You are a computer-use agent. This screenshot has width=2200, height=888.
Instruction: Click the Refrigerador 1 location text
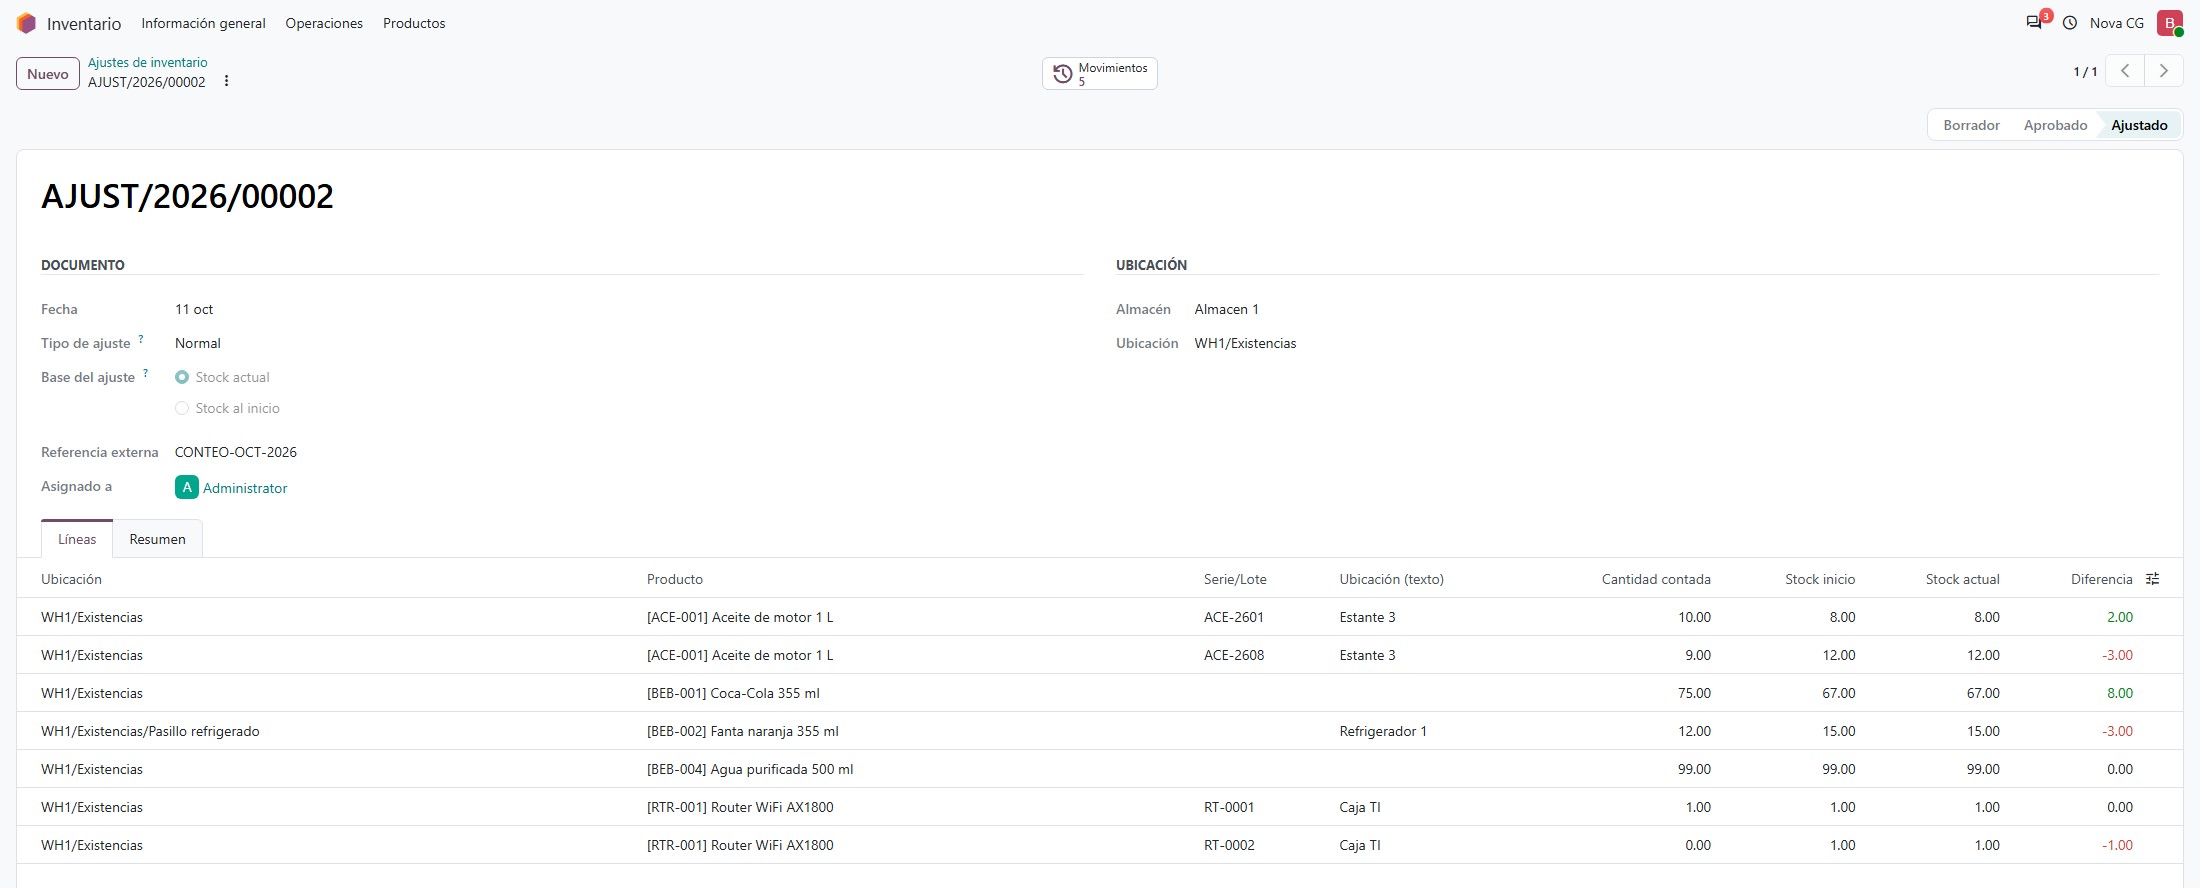pyautogui.click(x=1383, y=731)
